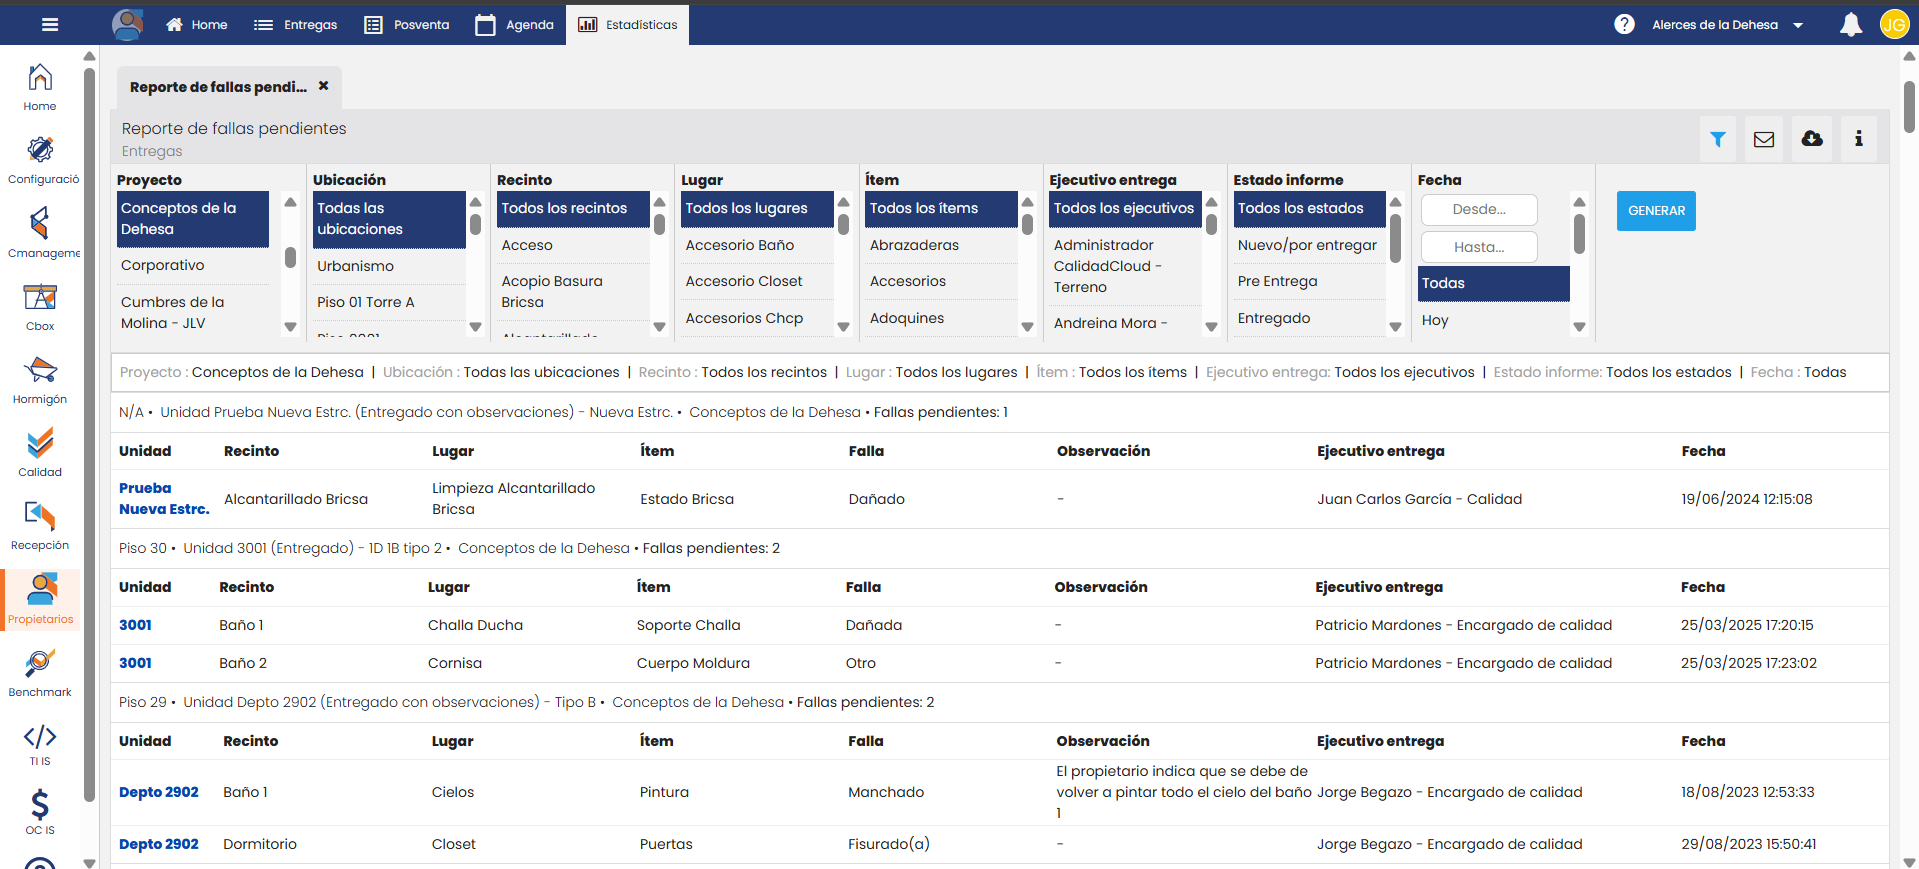Open the Prueba Nueva Estrc. unit link
The width and height of the screenshot is (1919, 869).
point(164,499)
